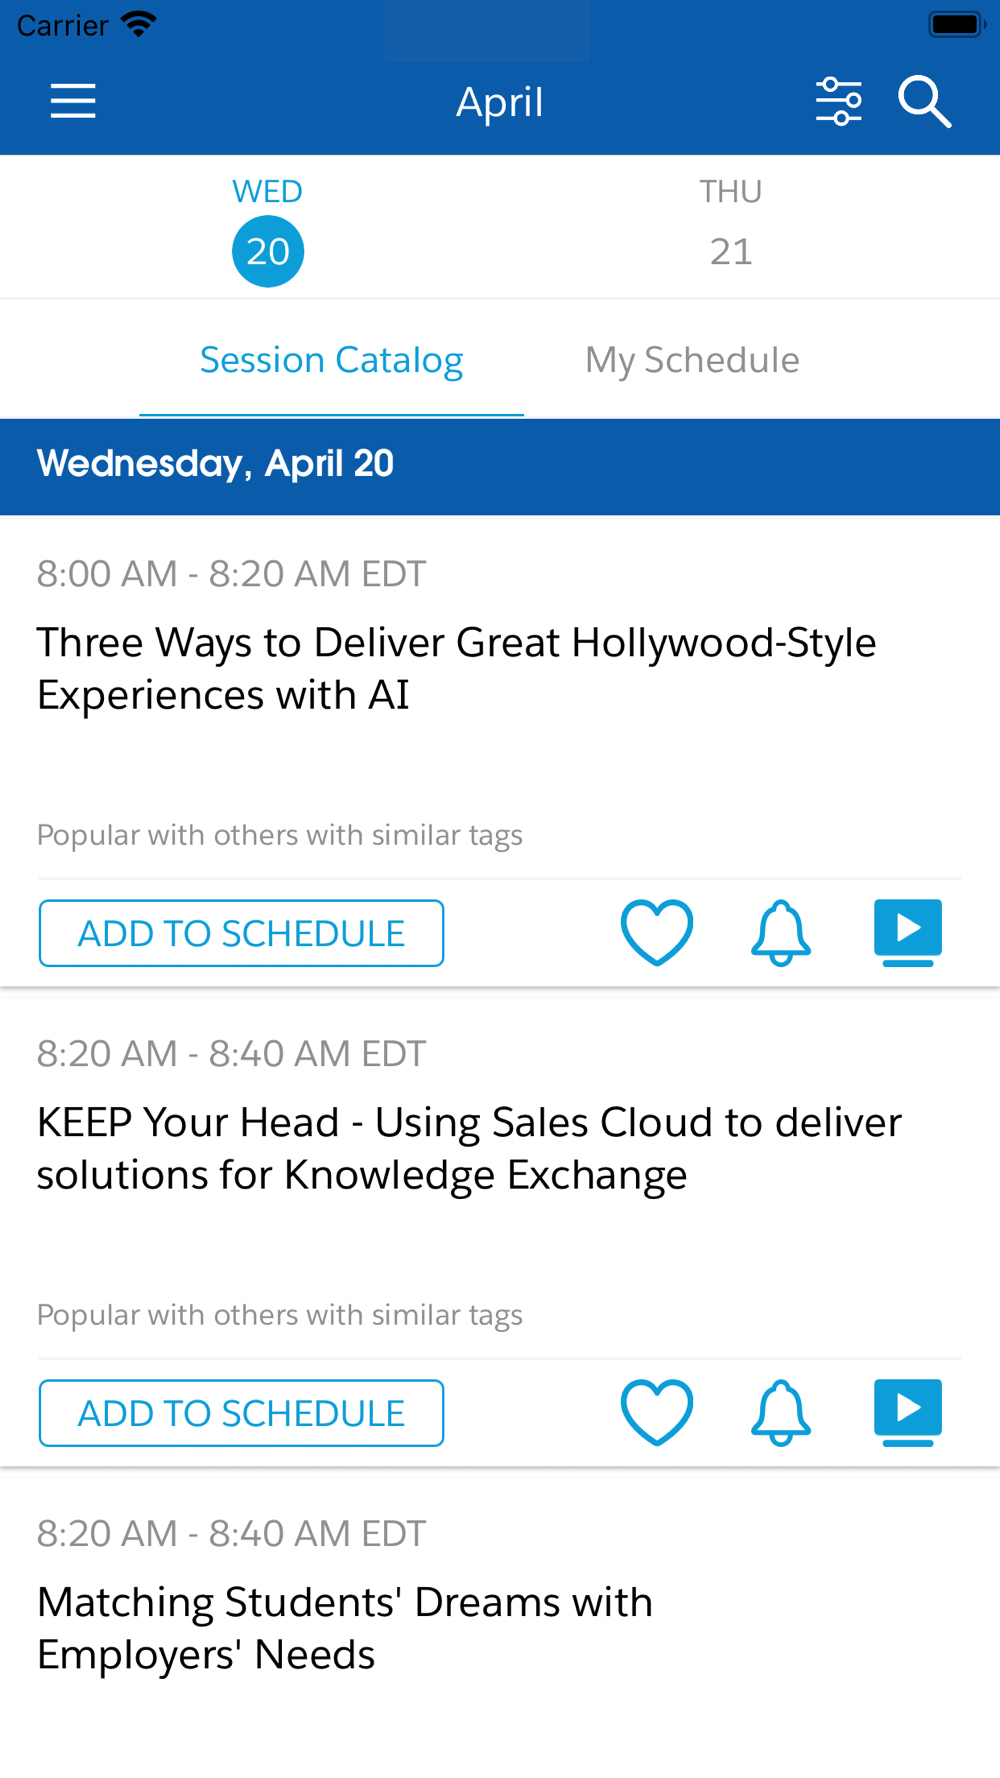Viewport: 1000px width, 1778px height.
Task: Switch to the My Schedule tab
Action: coord(692,360)
